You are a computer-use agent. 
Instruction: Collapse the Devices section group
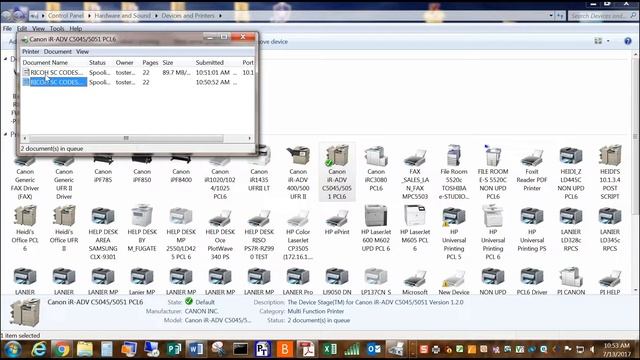point(5,59)
